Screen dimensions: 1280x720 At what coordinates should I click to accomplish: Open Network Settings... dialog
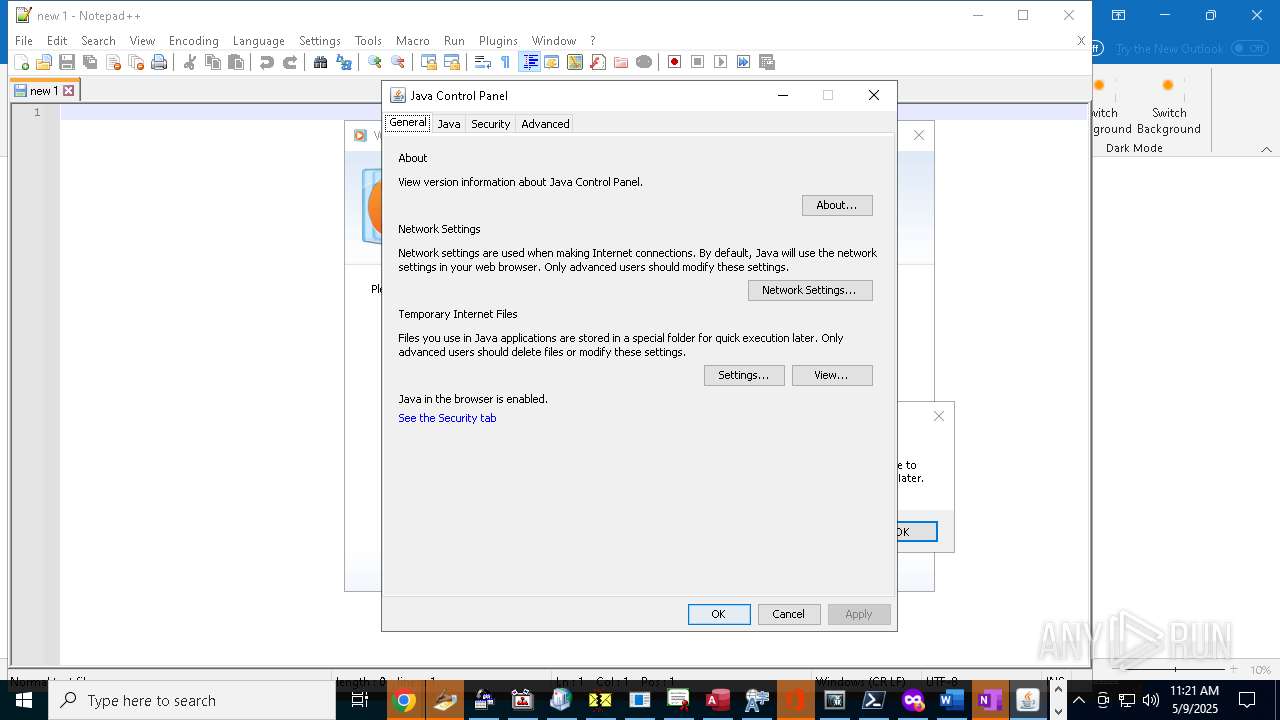(810, 290)
